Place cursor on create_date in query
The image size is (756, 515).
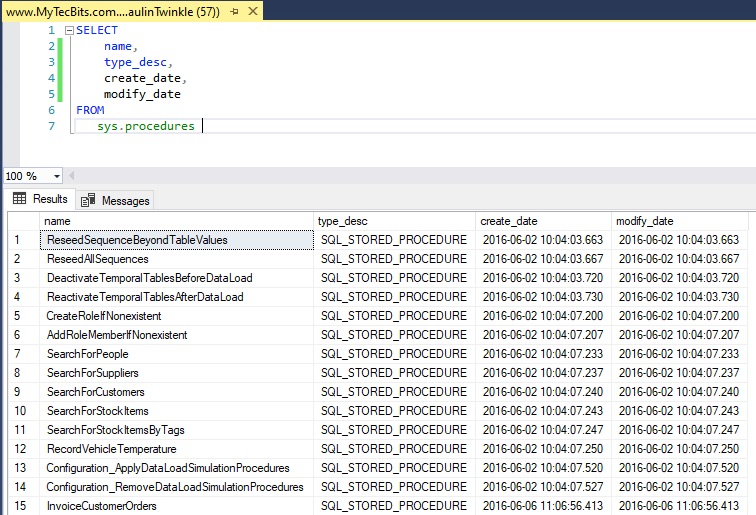[x=142, y=78]
